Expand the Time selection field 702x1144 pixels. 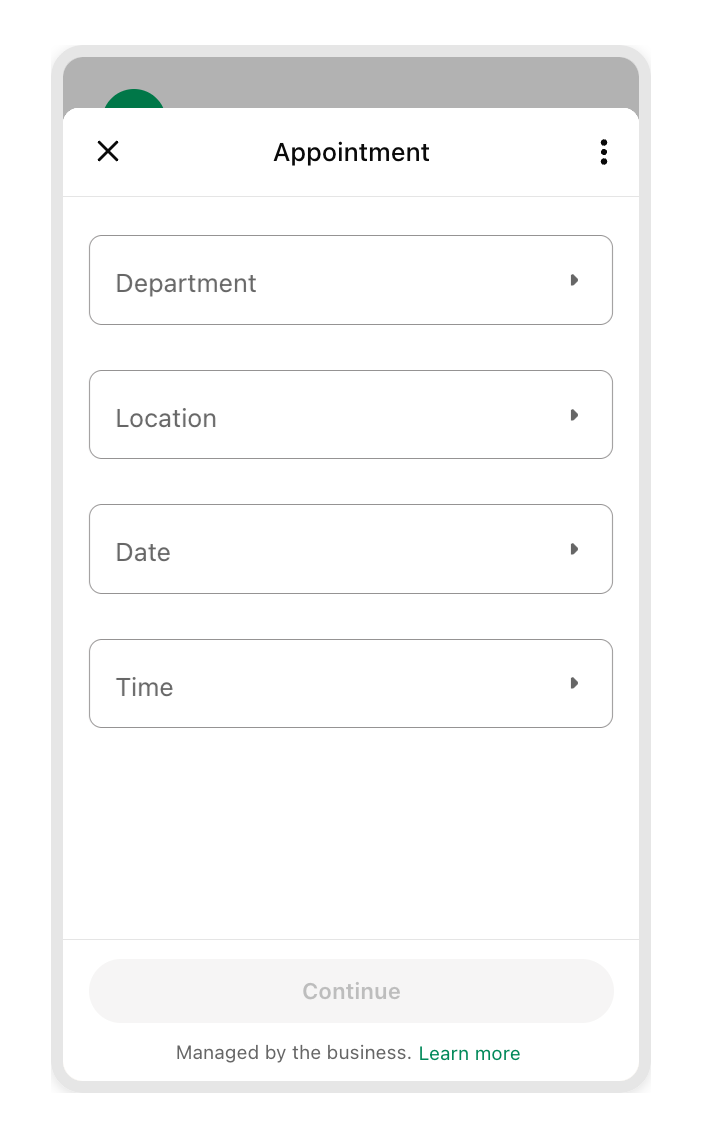350,683
